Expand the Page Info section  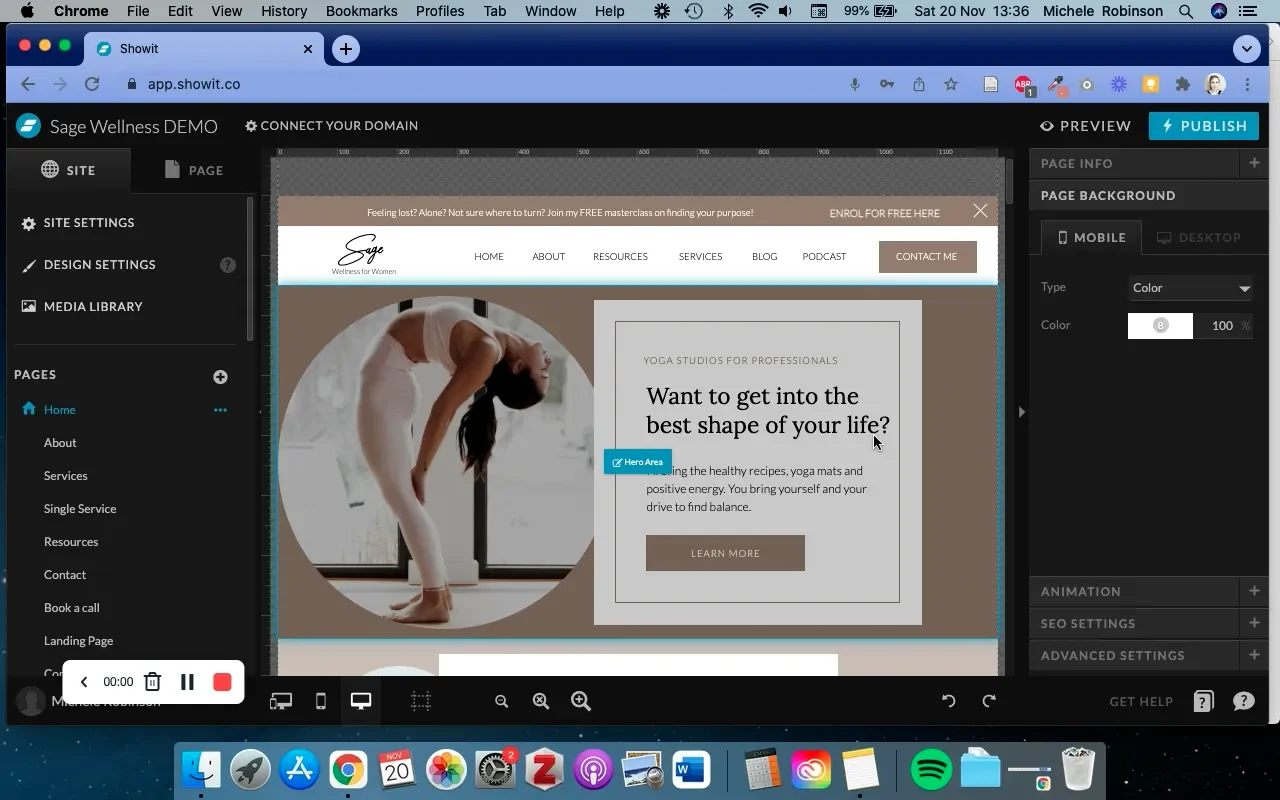coord(1254,163)
